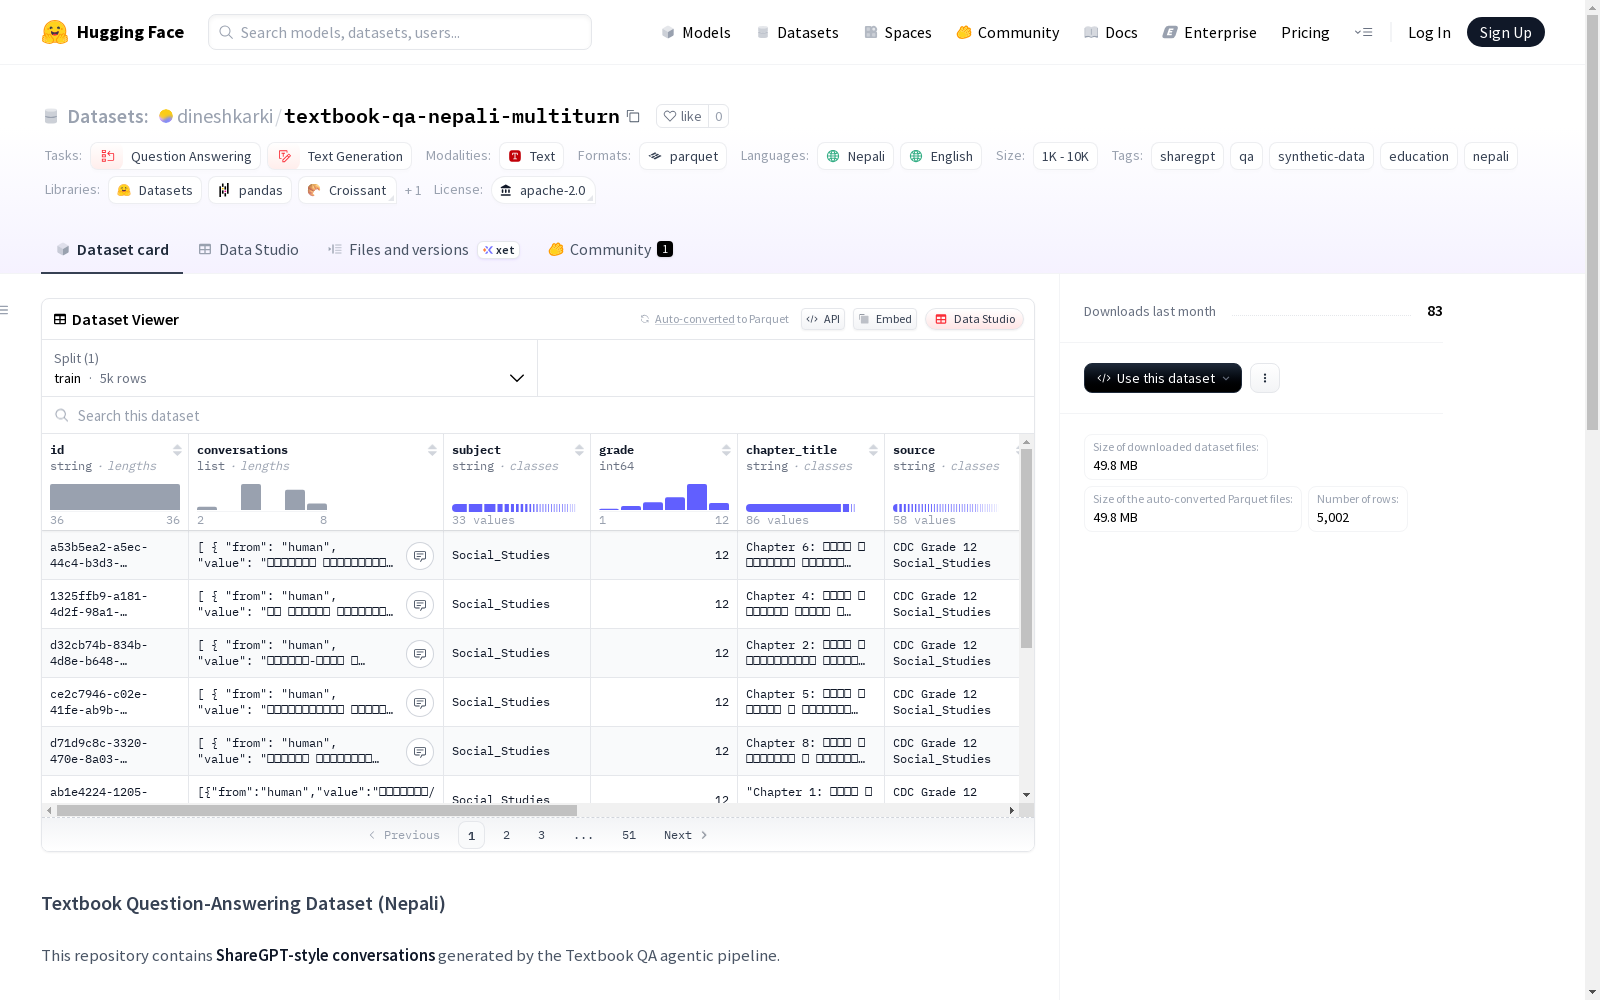Focus the main search models field

[x=400, y=32]
